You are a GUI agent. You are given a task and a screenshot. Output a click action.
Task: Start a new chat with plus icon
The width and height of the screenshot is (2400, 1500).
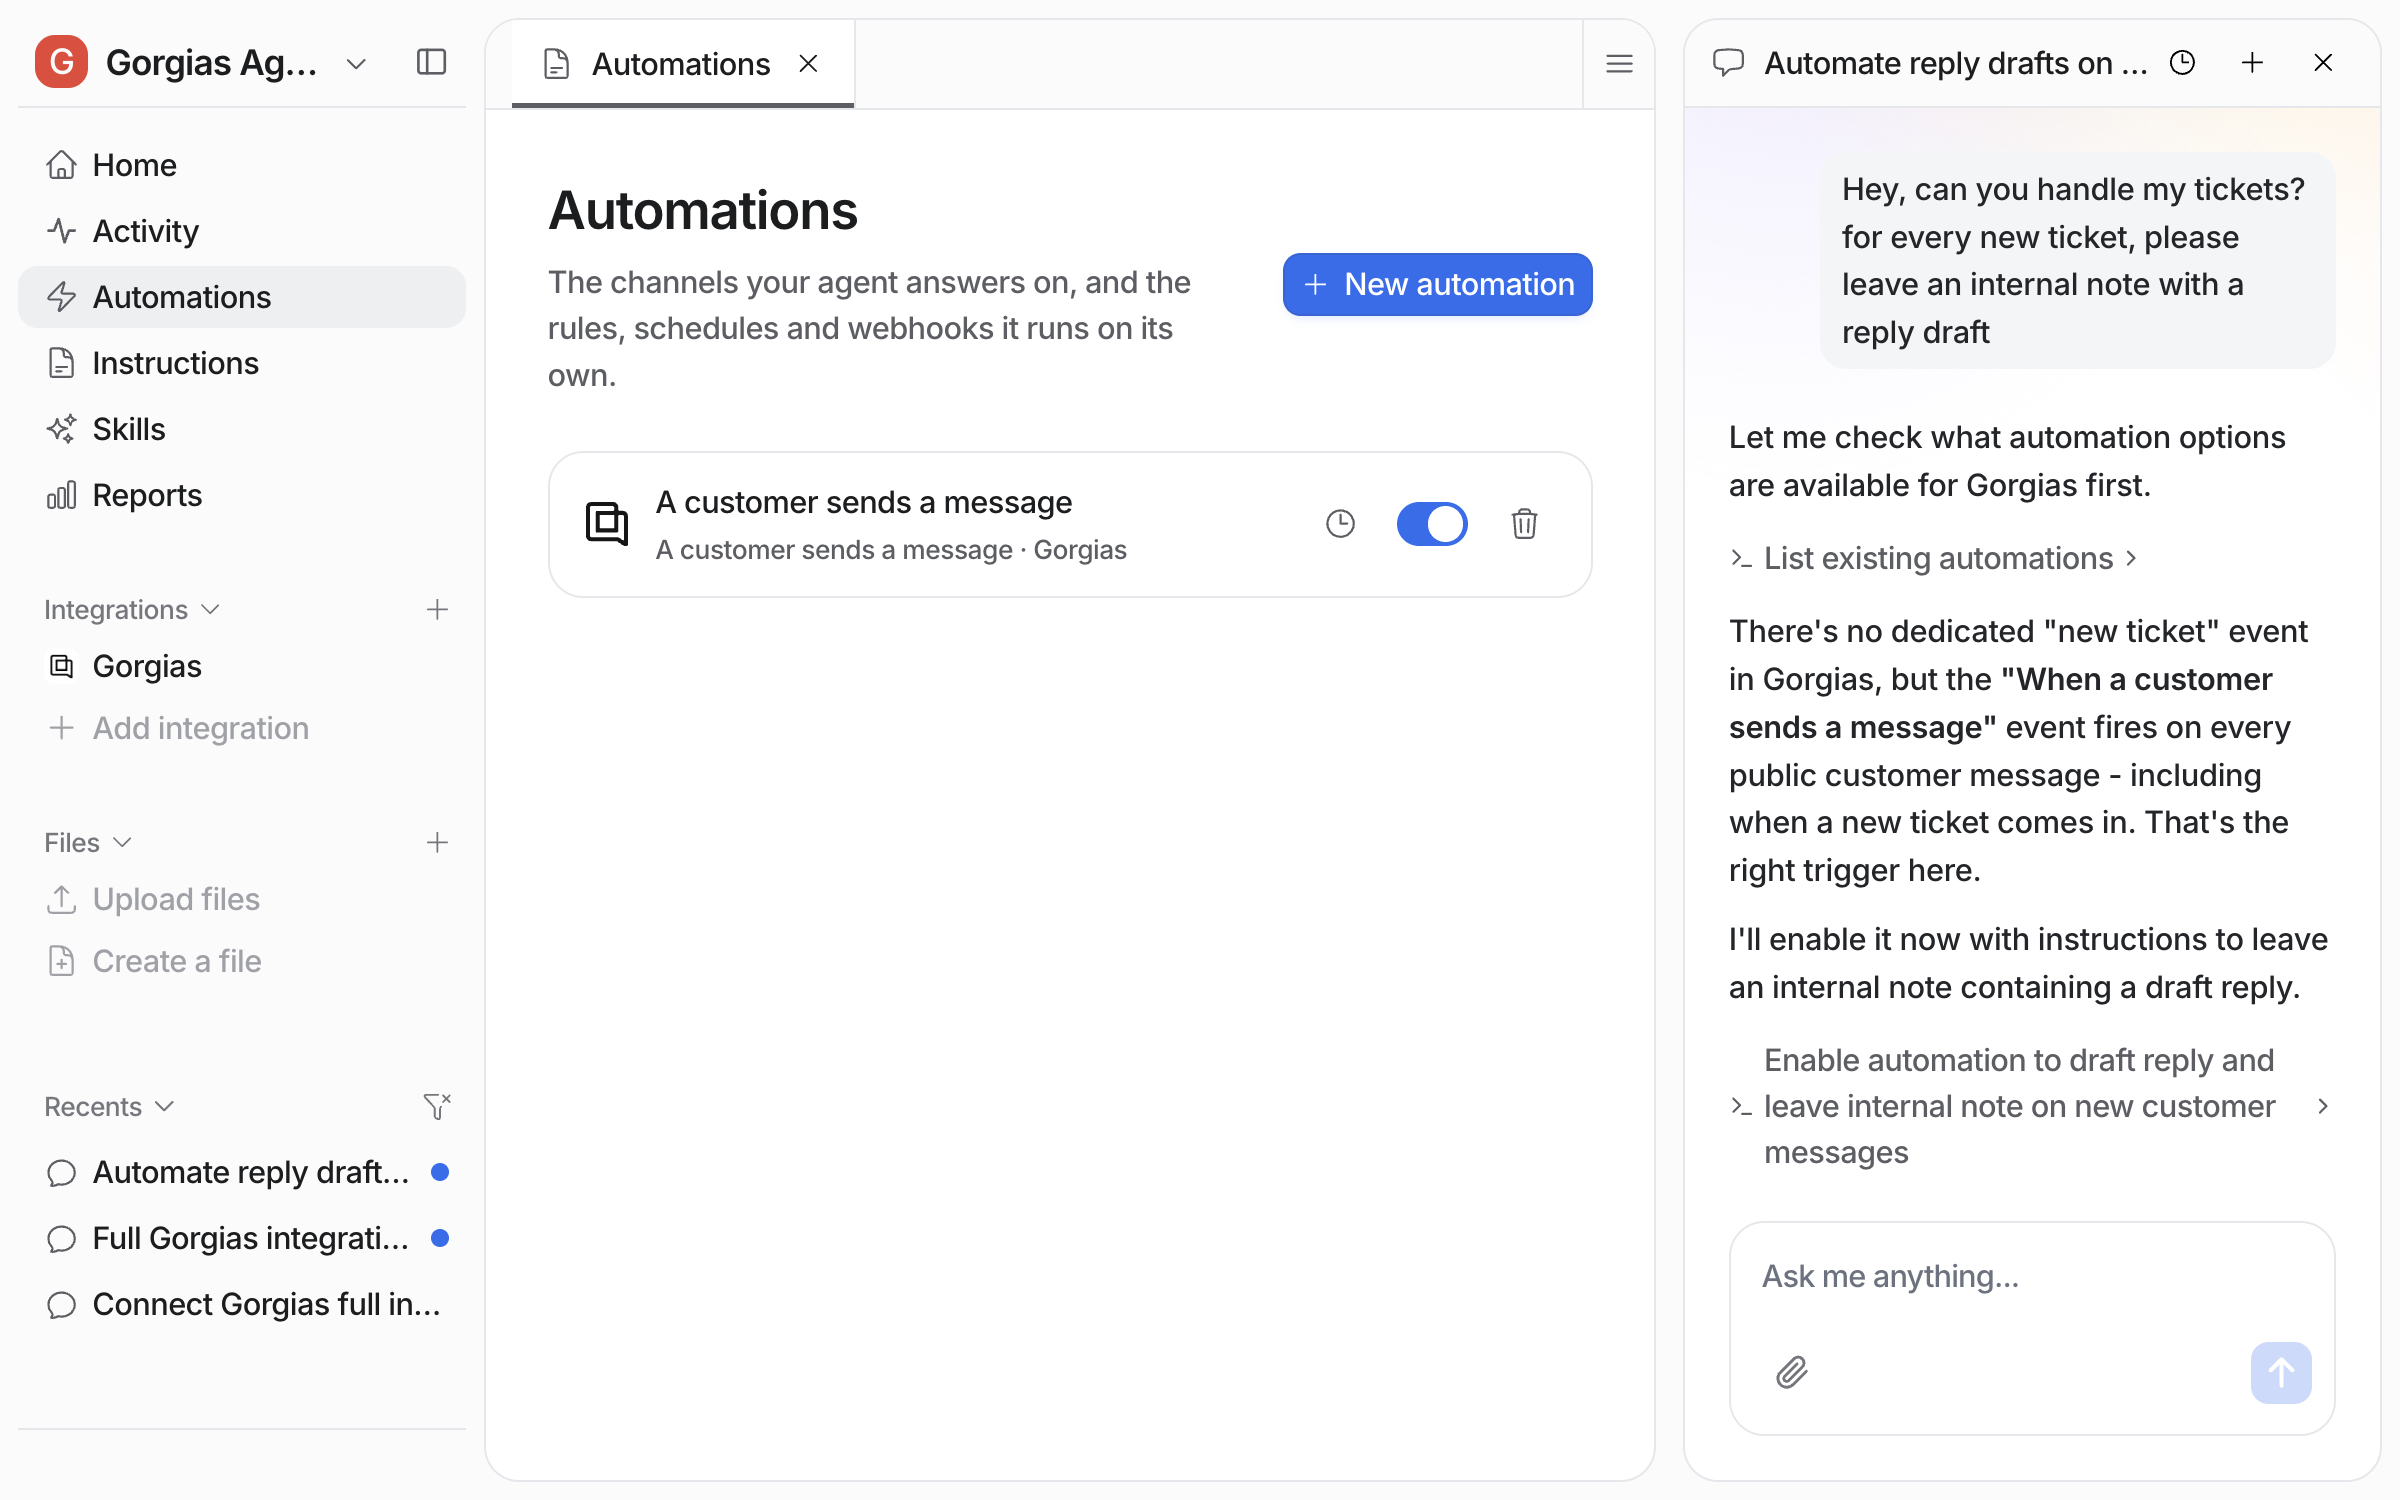point(2252,63)
